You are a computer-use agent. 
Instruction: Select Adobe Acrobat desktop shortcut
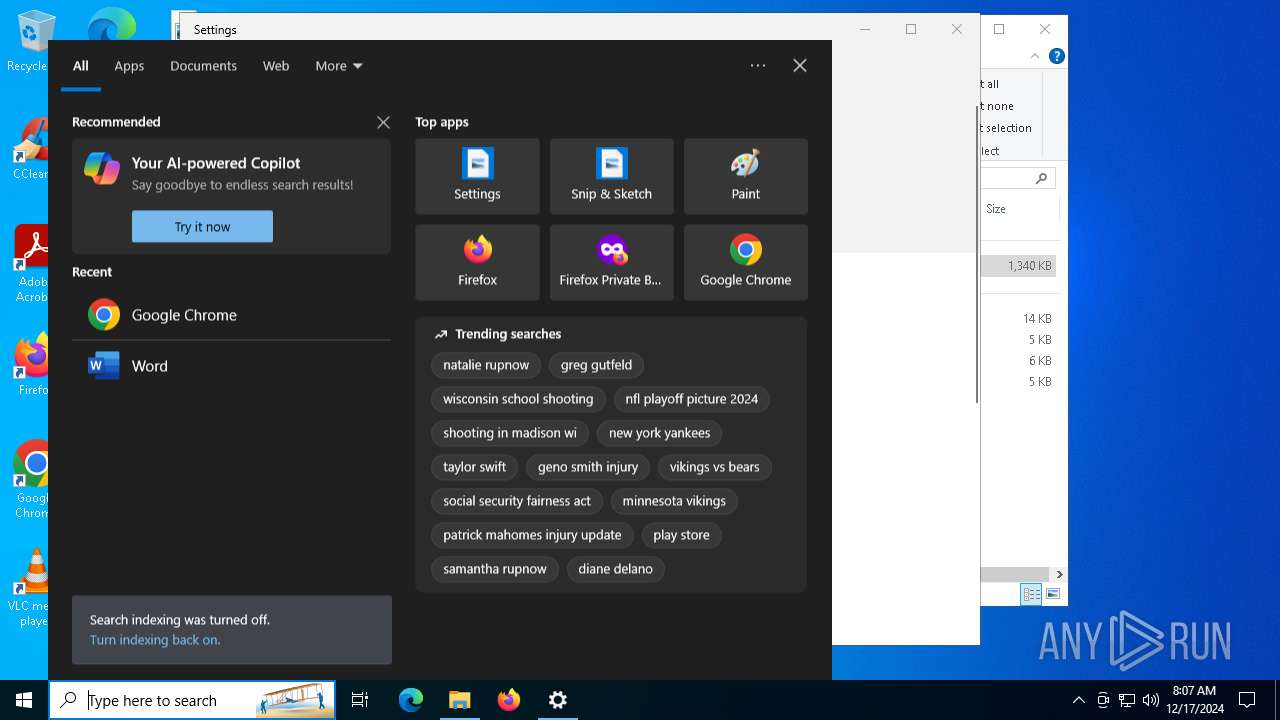click(x=30, y=263)
